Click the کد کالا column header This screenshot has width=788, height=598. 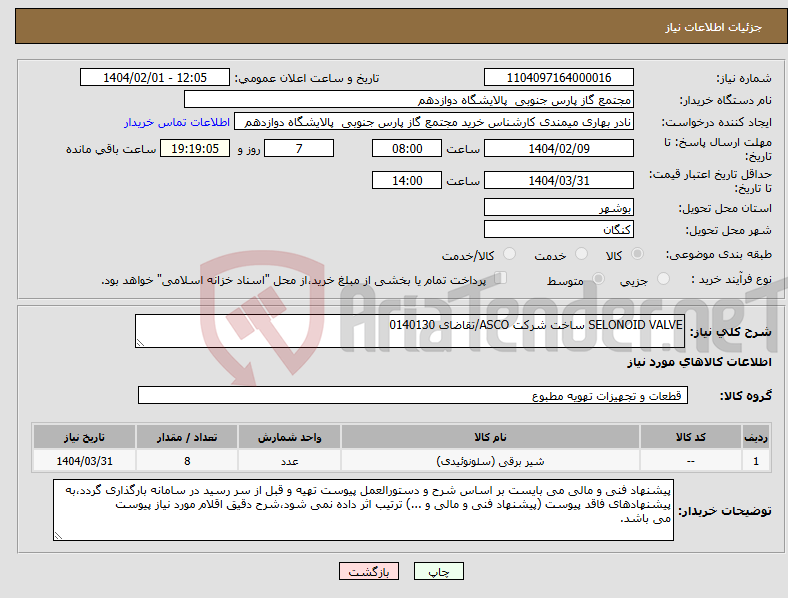click(x=691, y=437)
